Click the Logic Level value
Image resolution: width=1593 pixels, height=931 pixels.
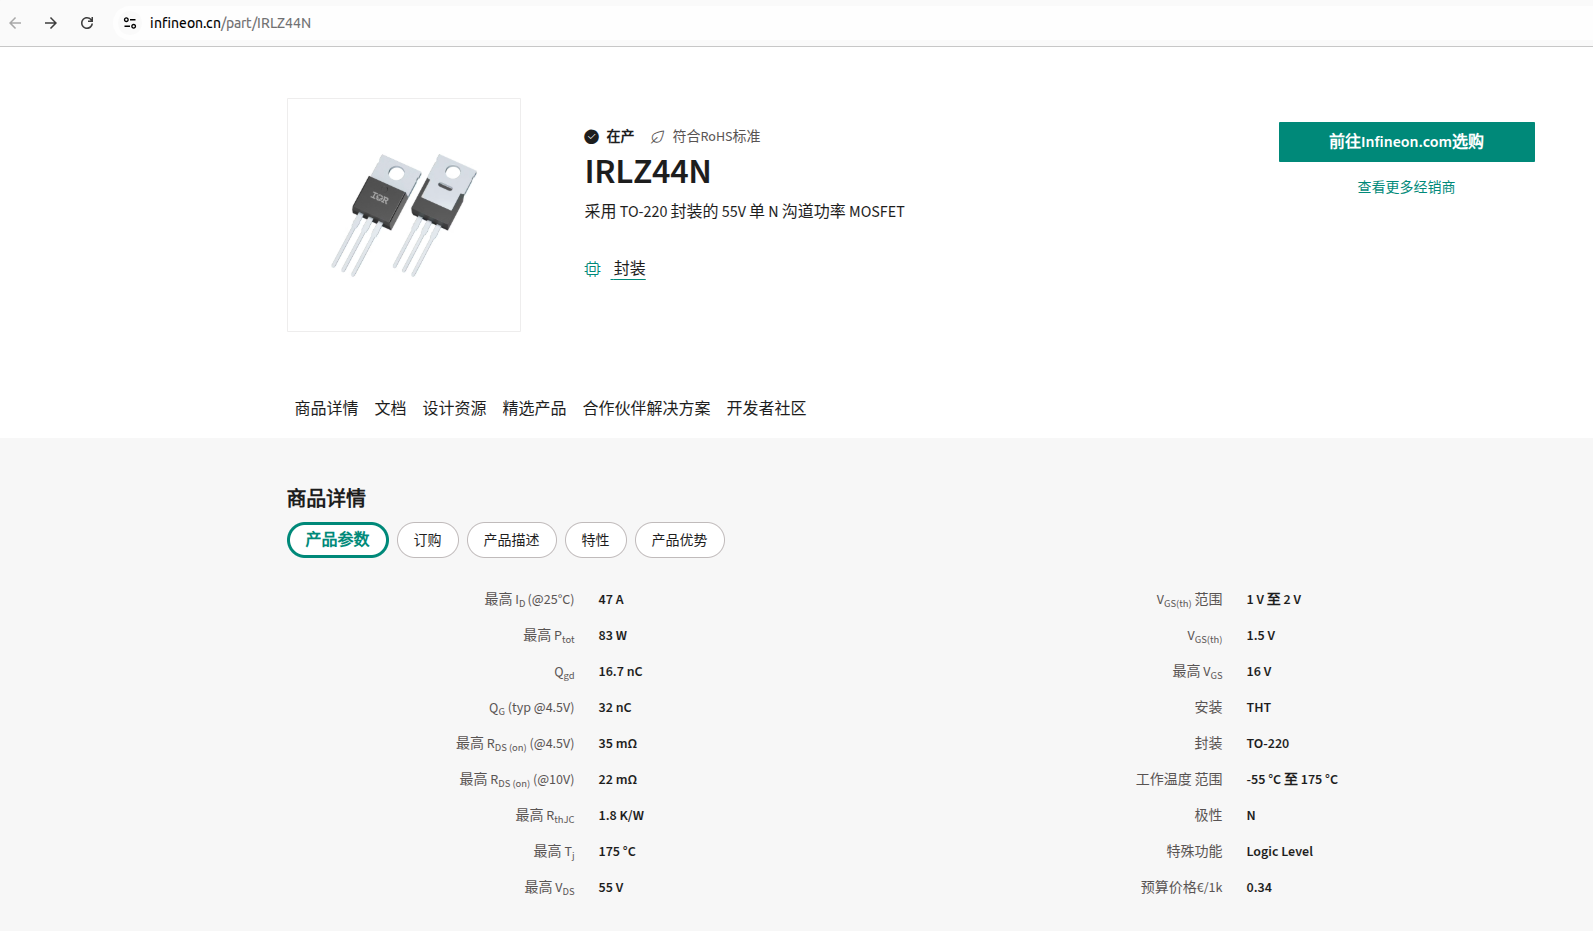point(1280,852)
